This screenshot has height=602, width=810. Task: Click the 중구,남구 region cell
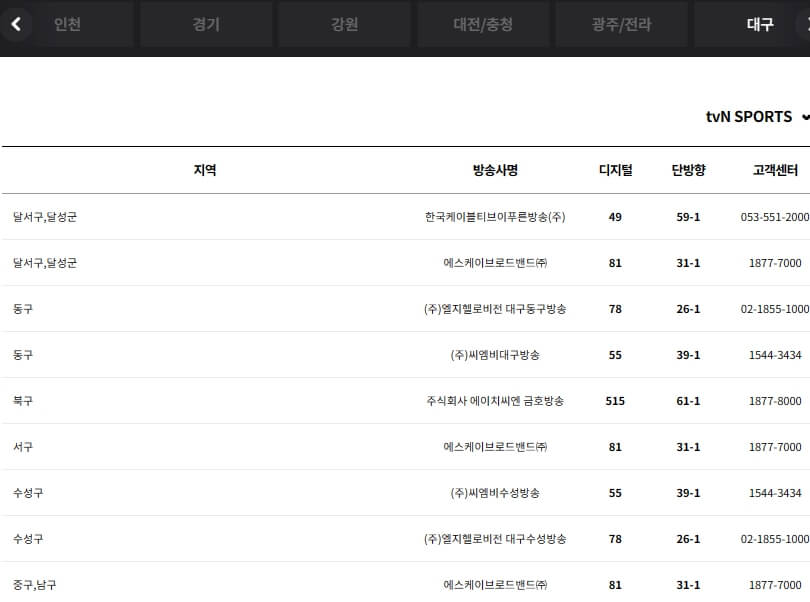(35, 585)
